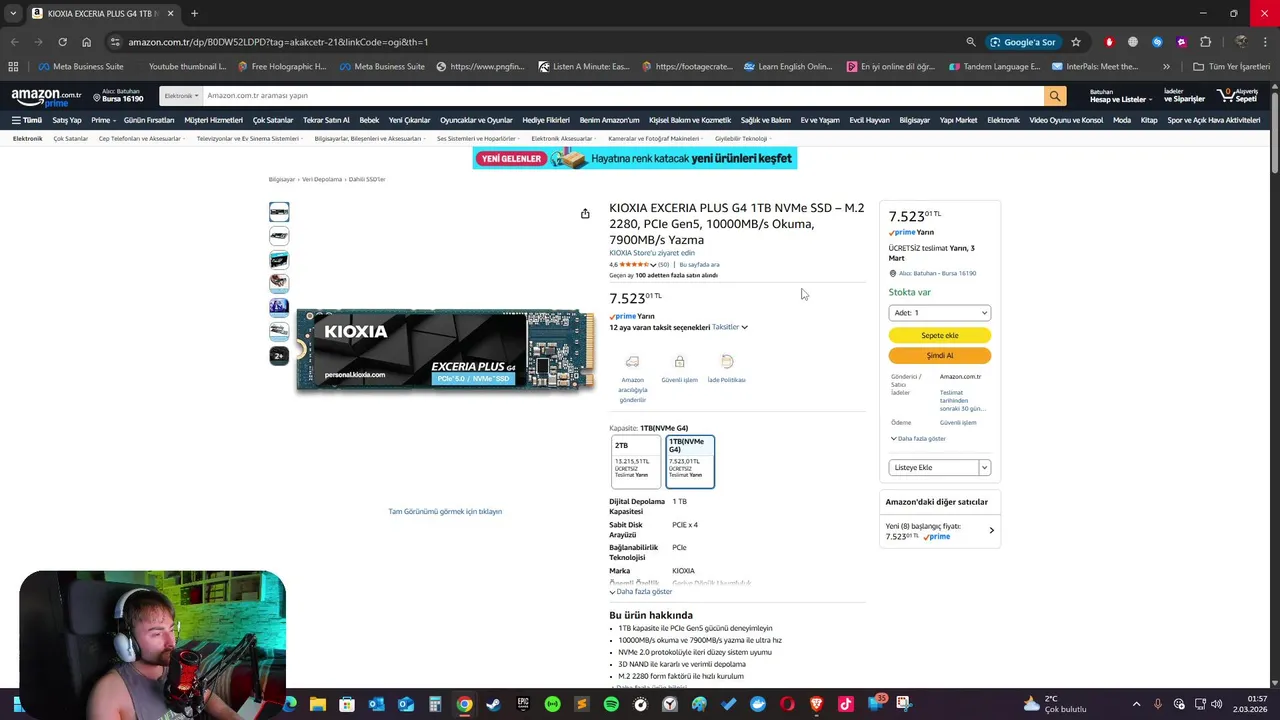Open Brave browser from the taskbar
1280x720 pixels.
click(x=817, y=704)
